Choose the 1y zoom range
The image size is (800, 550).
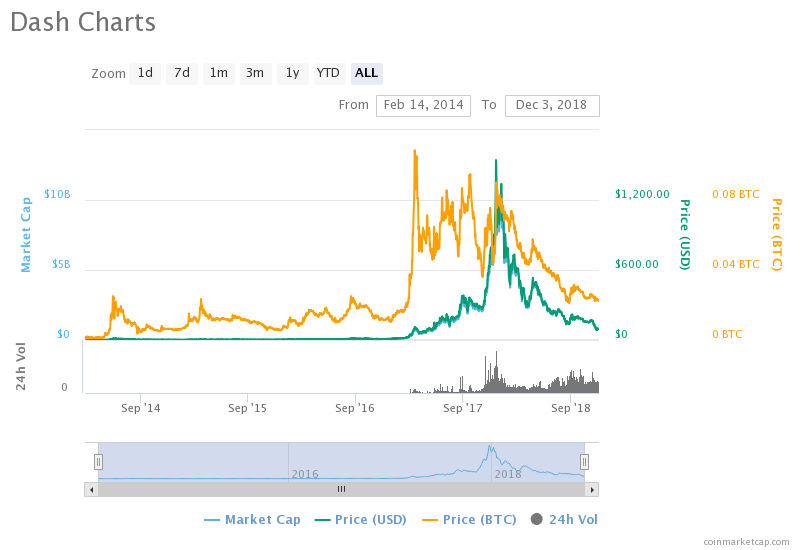click(291, 73)
